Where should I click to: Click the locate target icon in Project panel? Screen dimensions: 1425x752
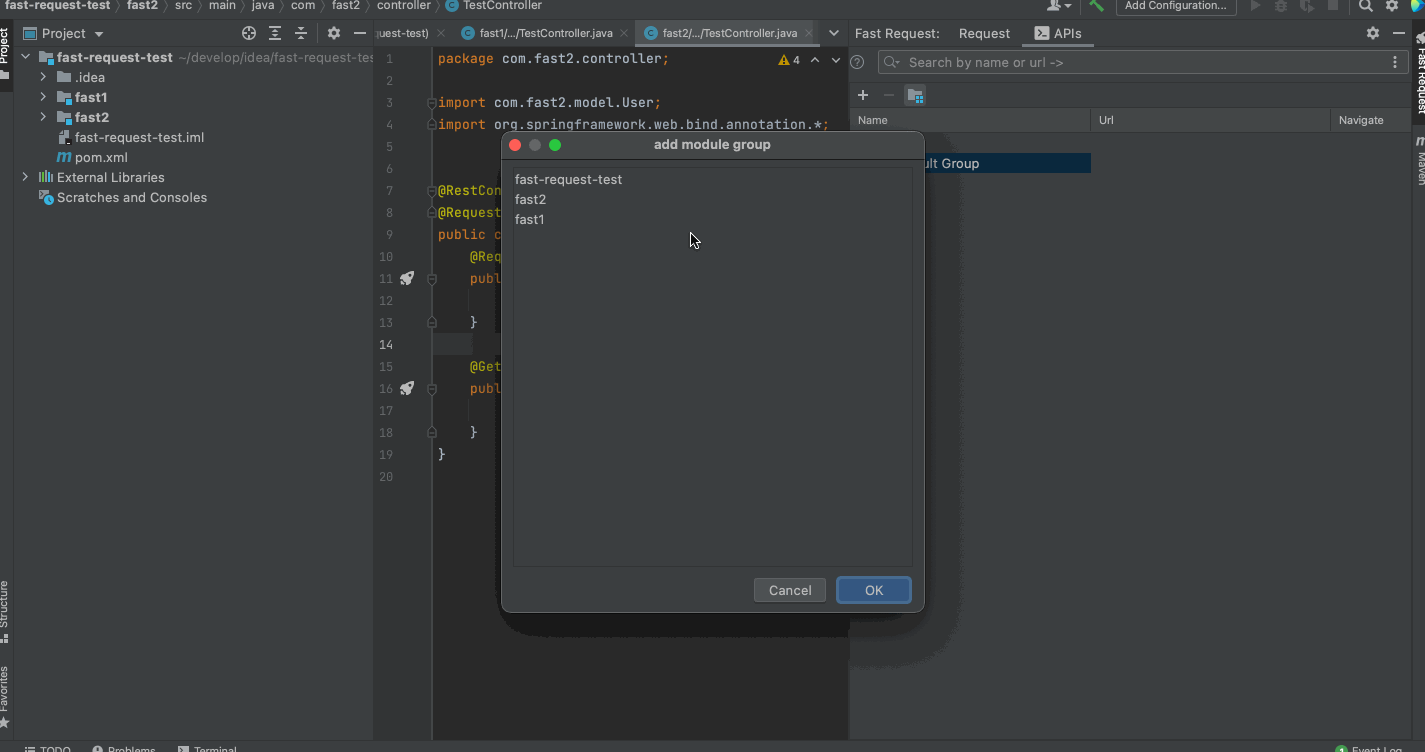(249, 34)
